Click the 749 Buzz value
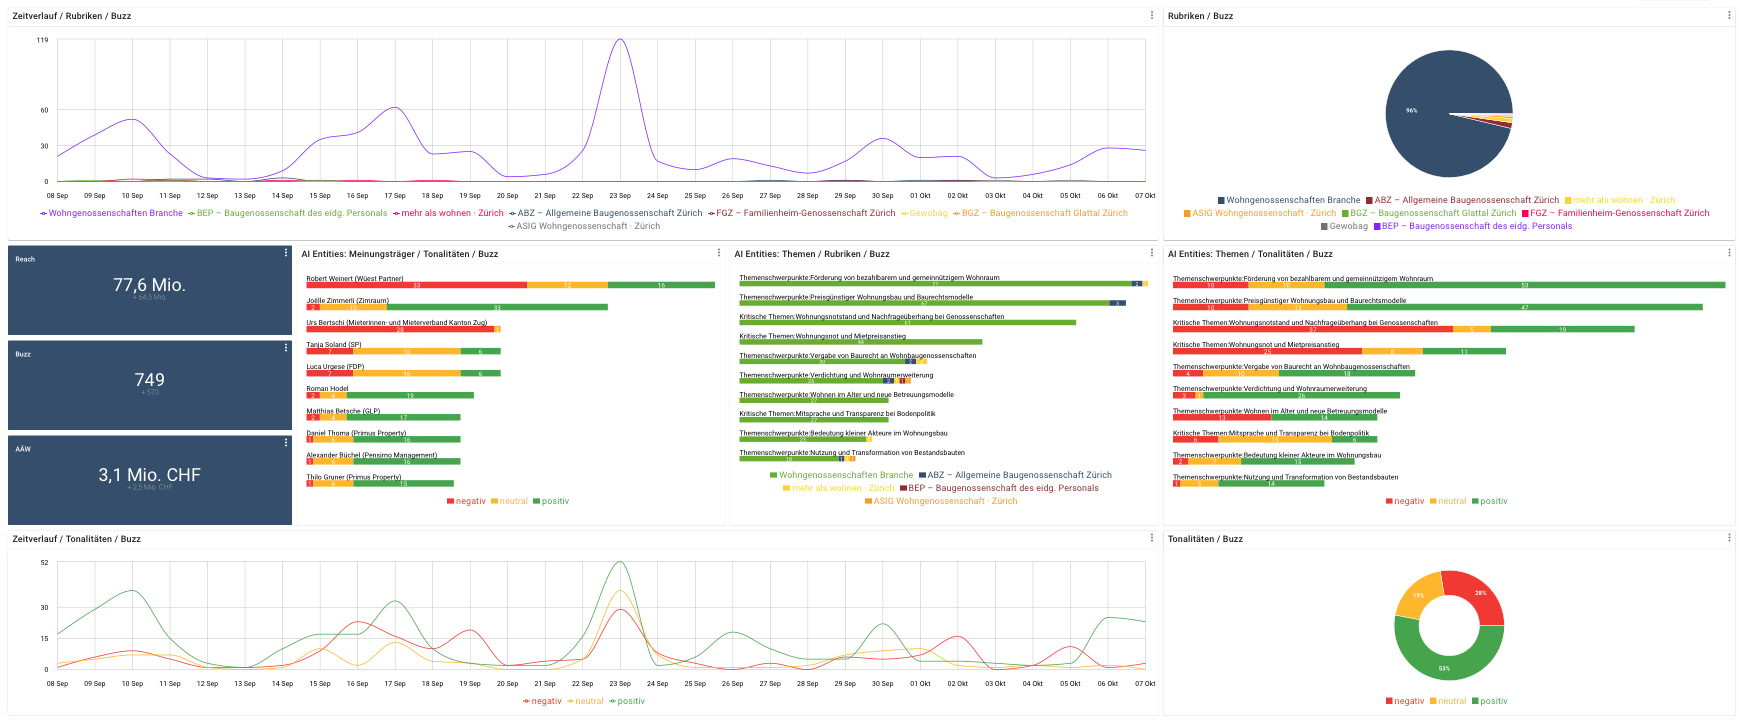This screenshot has width=1739, height=720. click(x=149, y=380)
